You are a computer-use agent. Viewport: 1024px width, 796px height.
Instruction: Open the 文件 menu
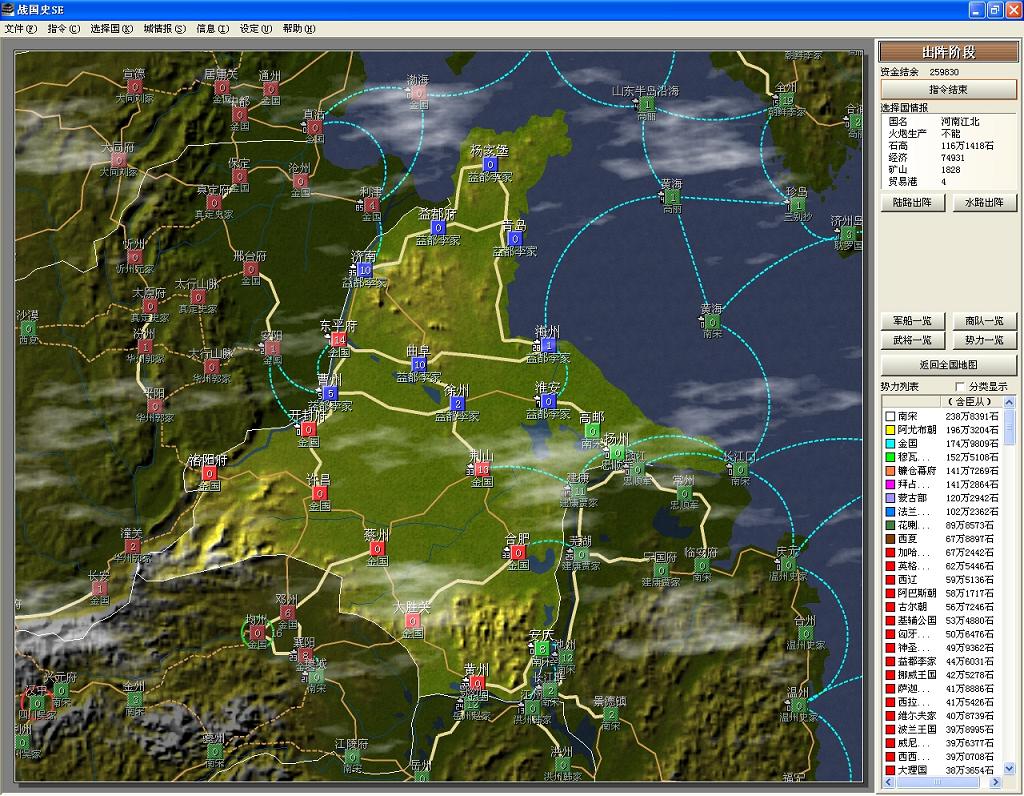(20, 29)
